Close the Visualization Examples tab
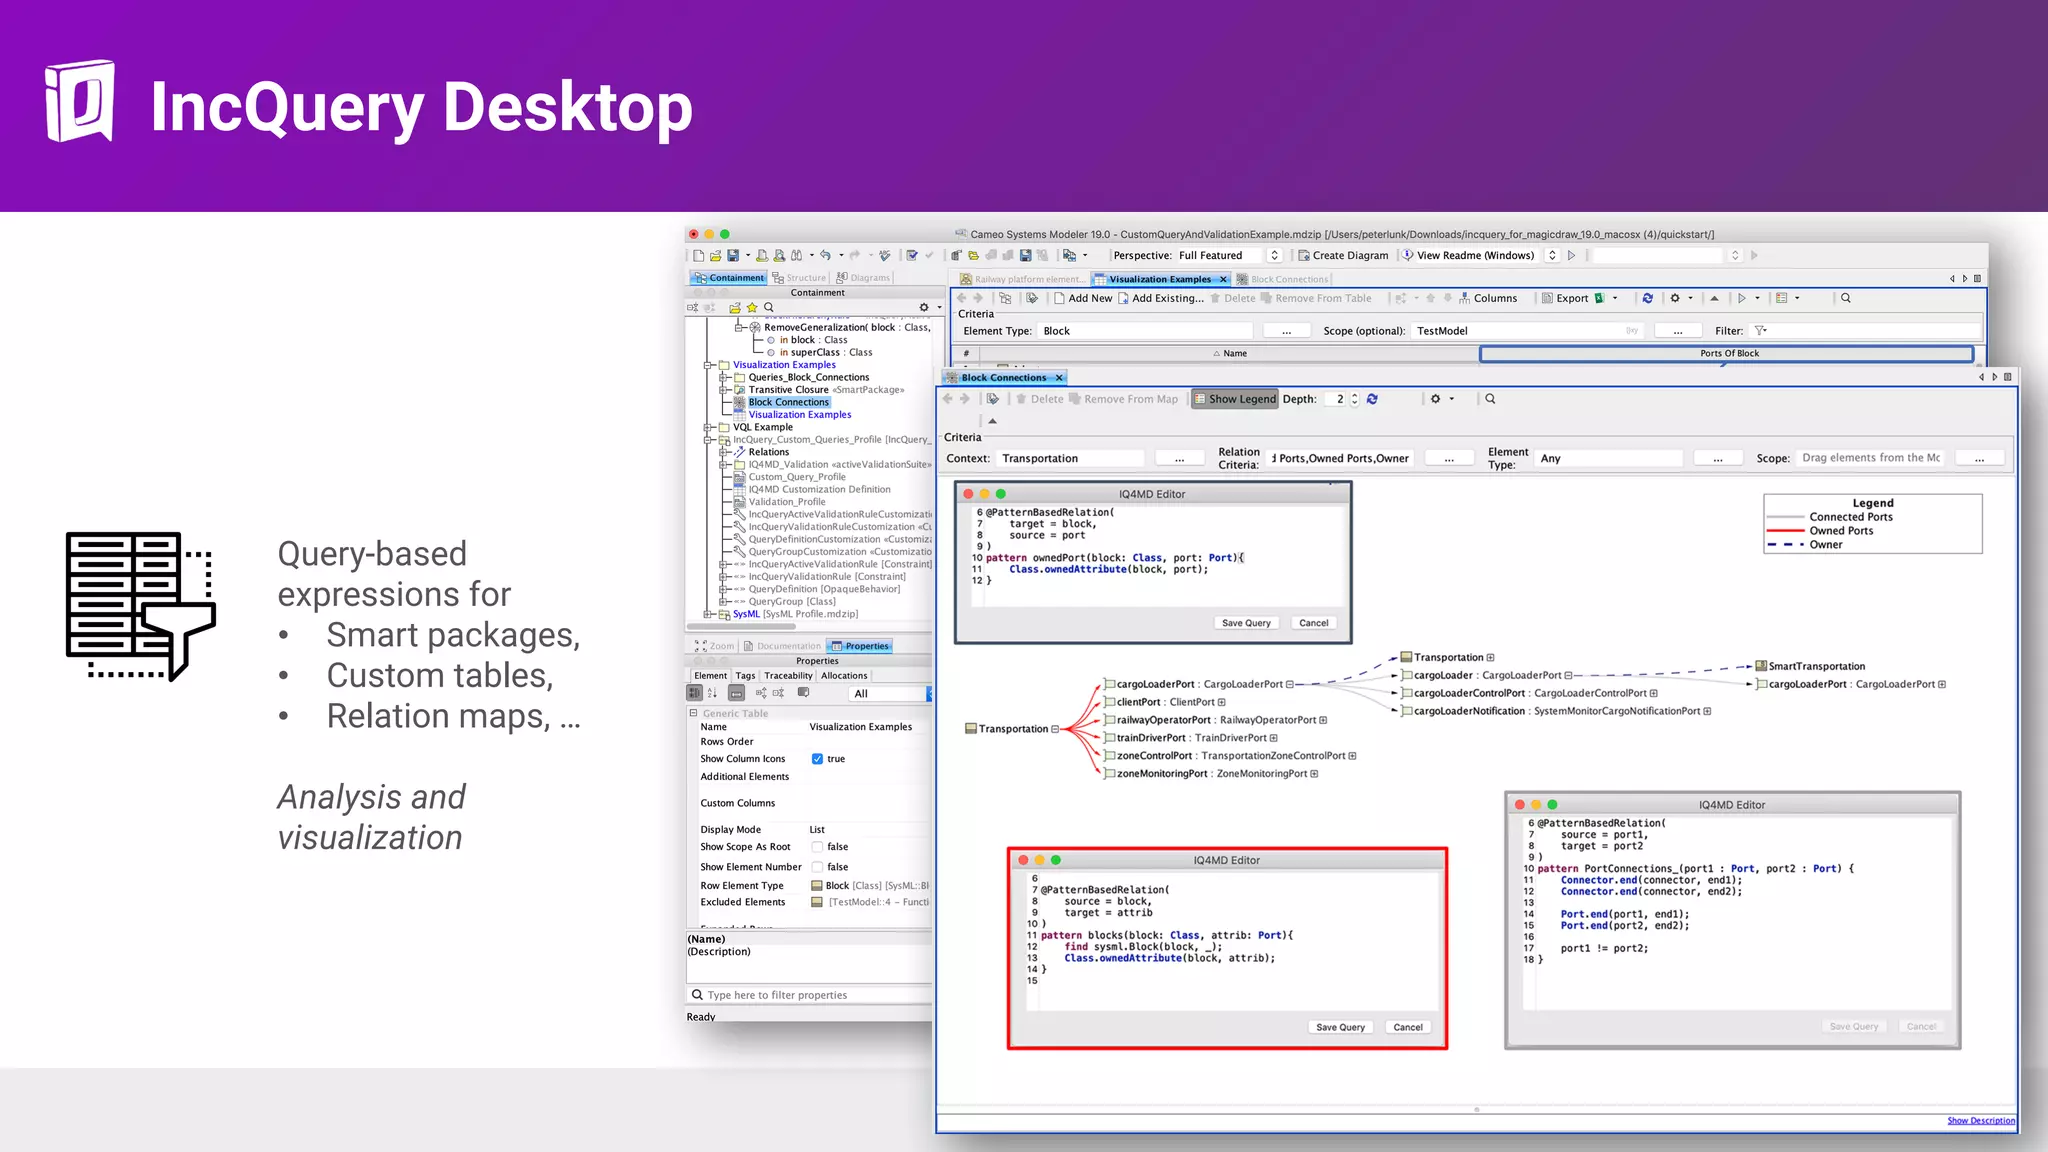 [1223, 280]
